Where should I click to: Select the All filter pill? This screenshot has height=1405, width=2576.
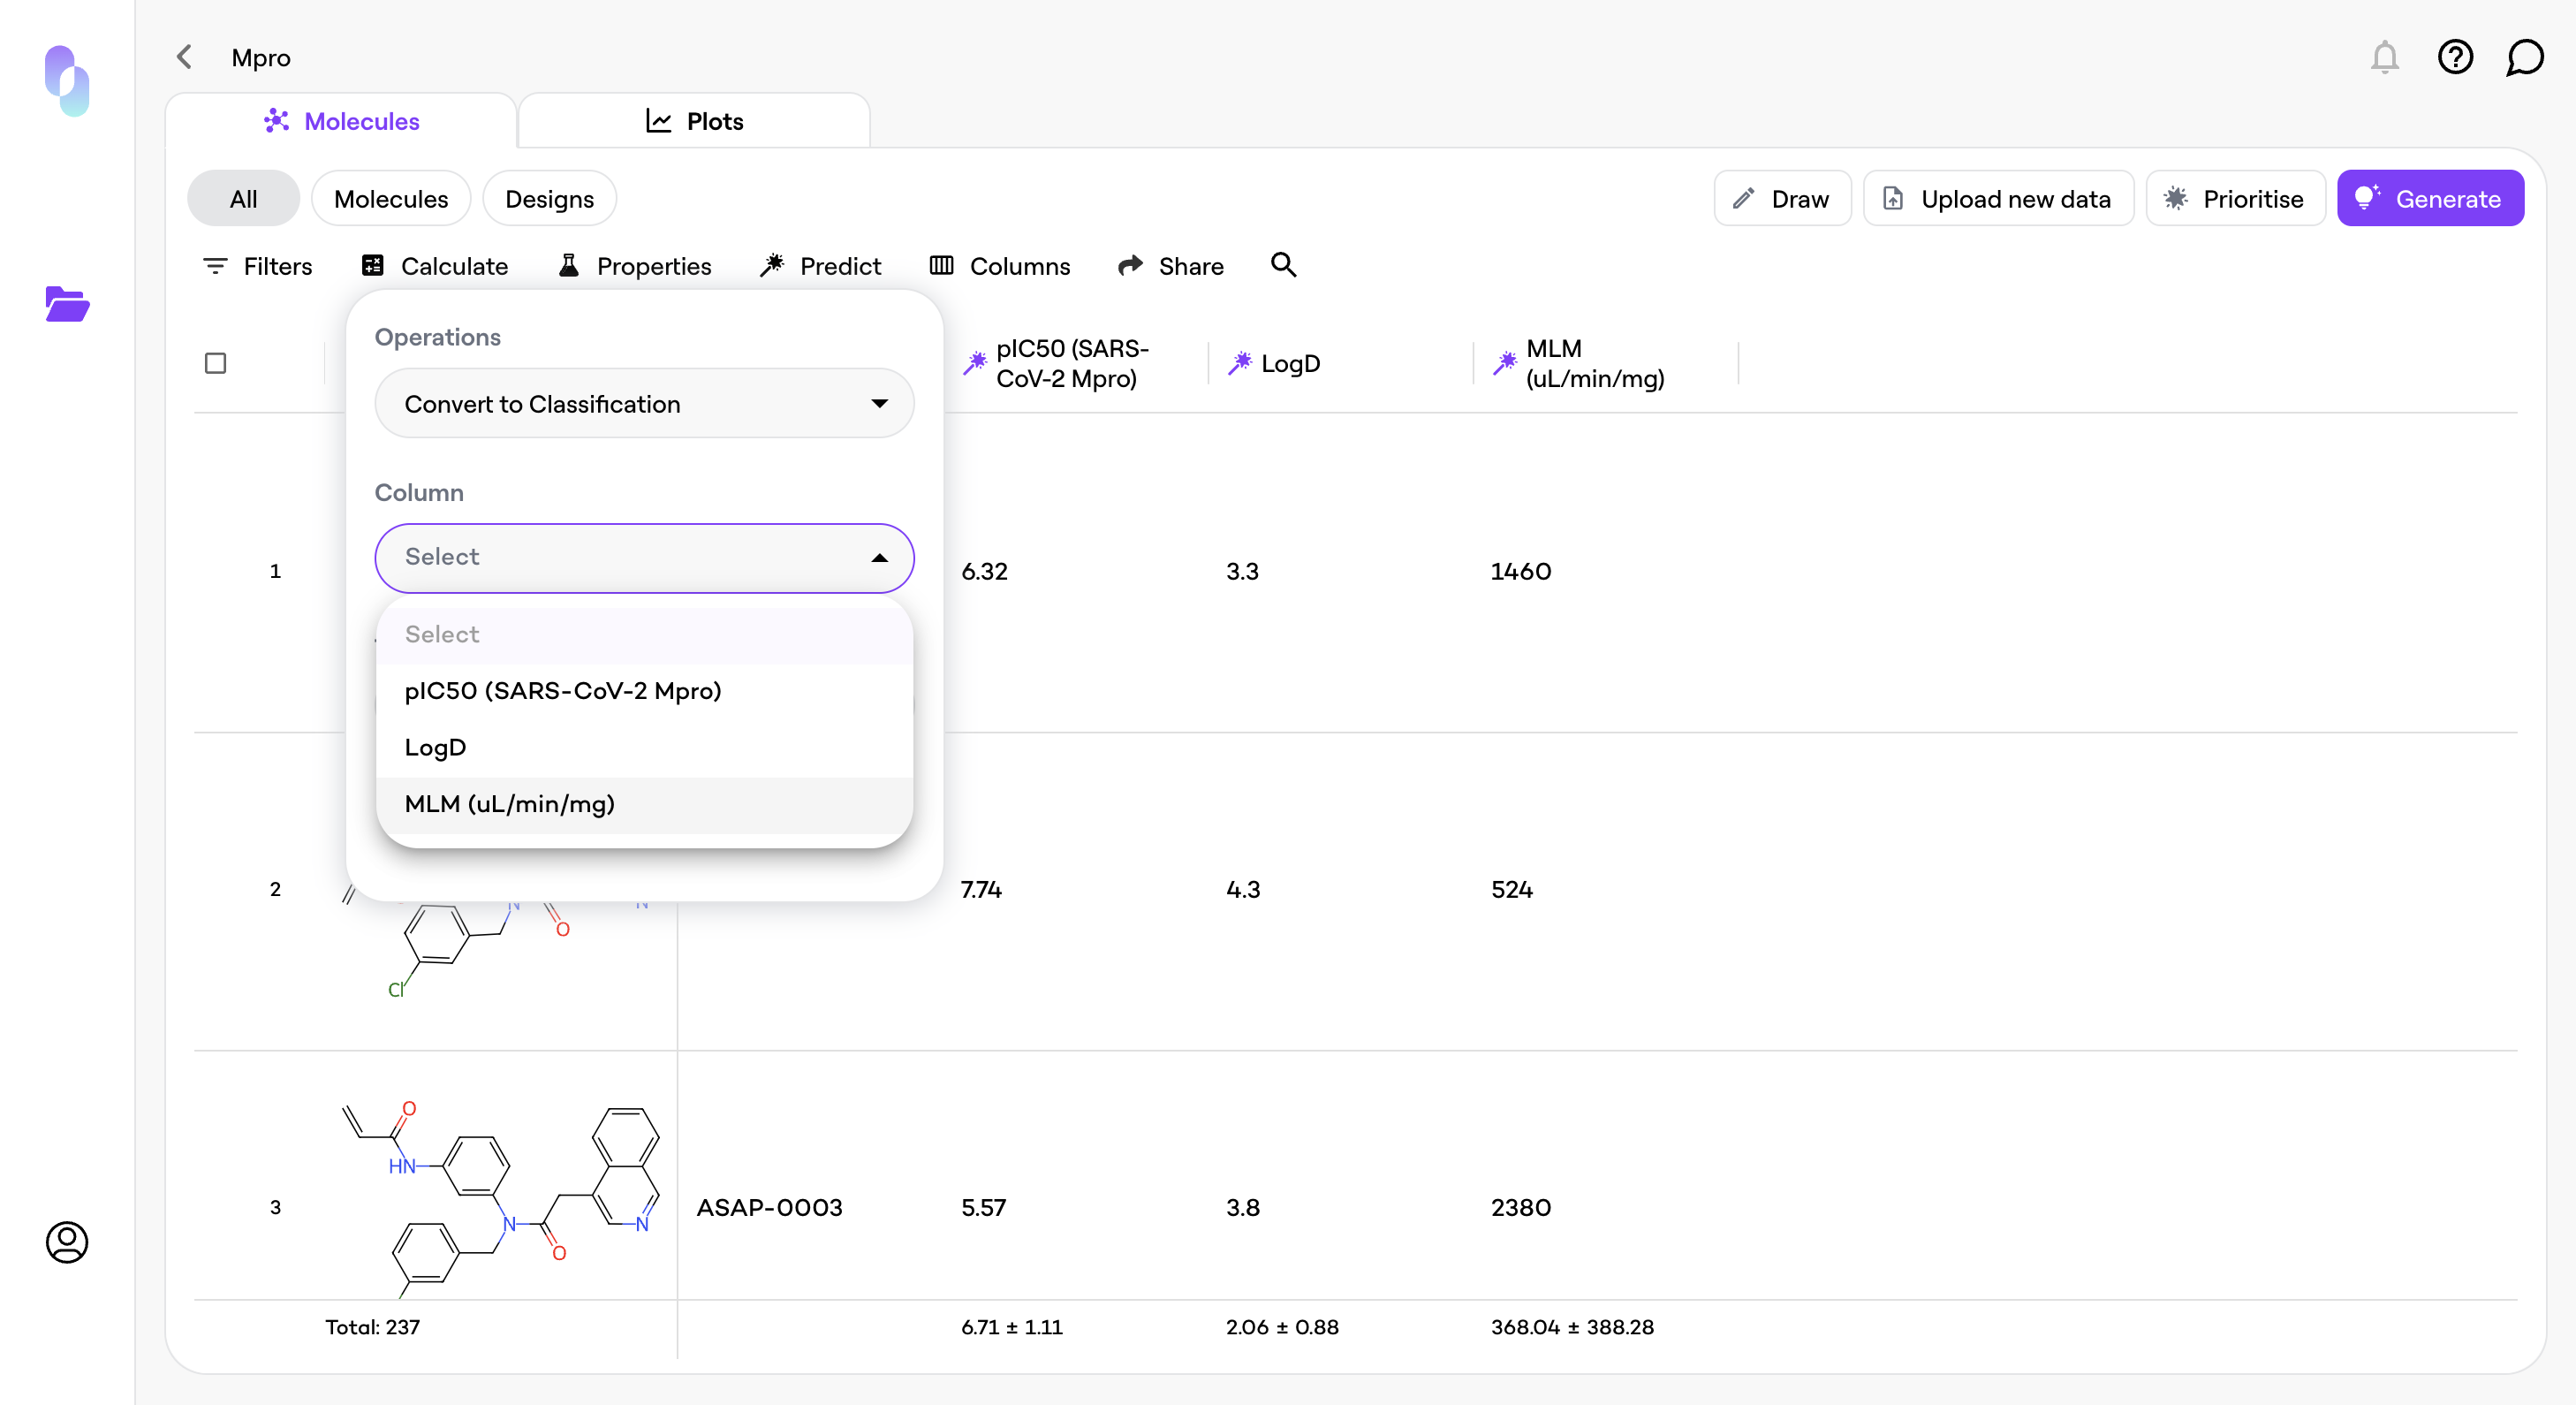(243, 199)
